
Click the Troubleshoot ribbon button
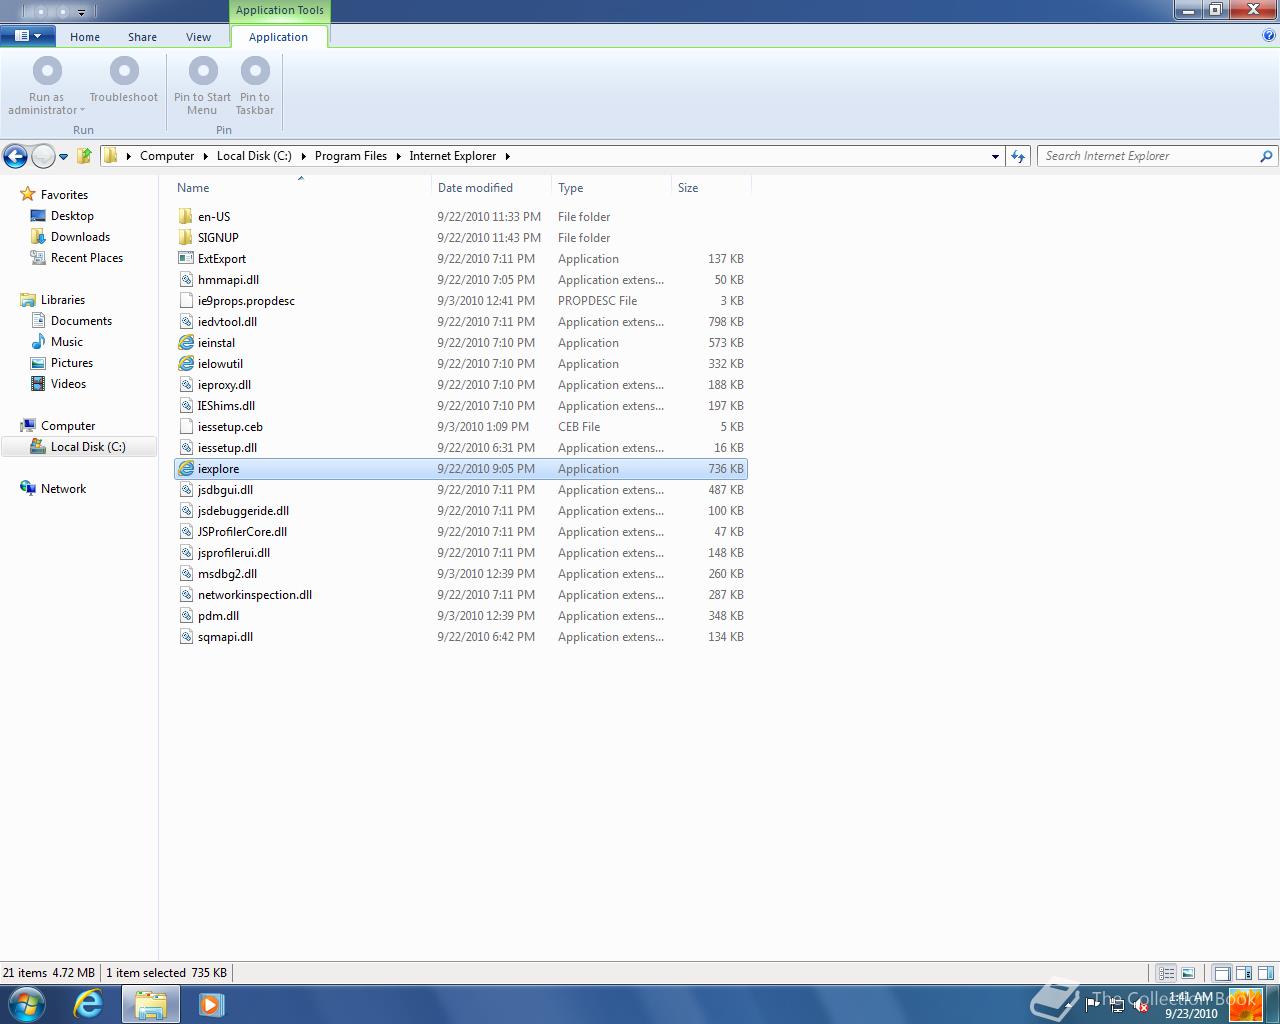(x=124, y=80)
